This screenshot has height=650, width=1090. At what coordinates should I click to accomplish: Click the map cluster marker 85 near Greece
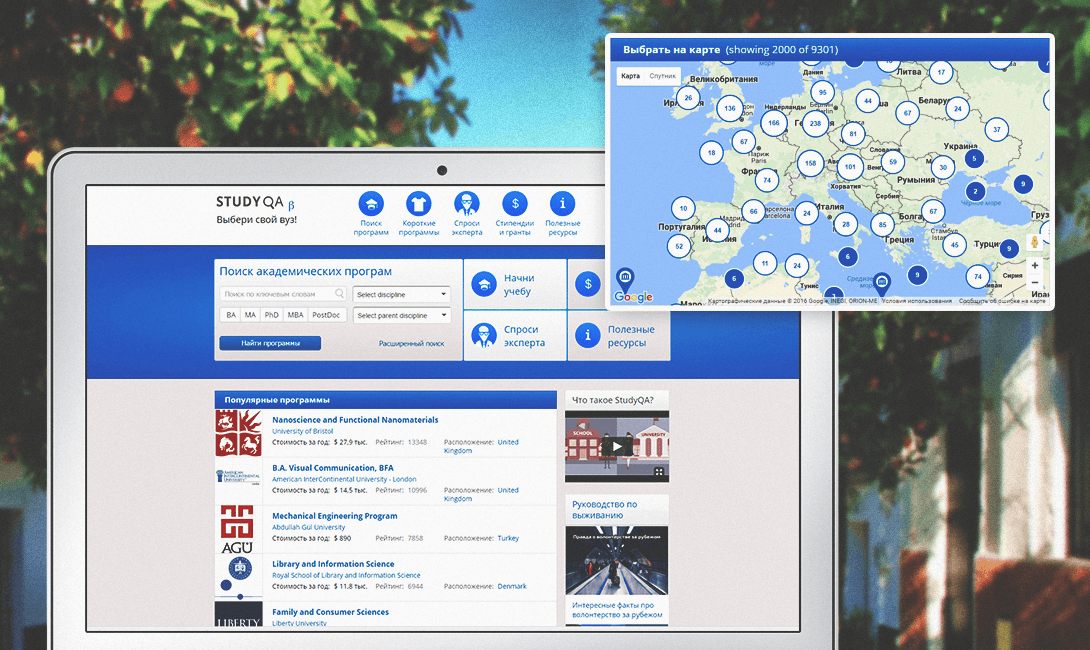coord(882,225)
